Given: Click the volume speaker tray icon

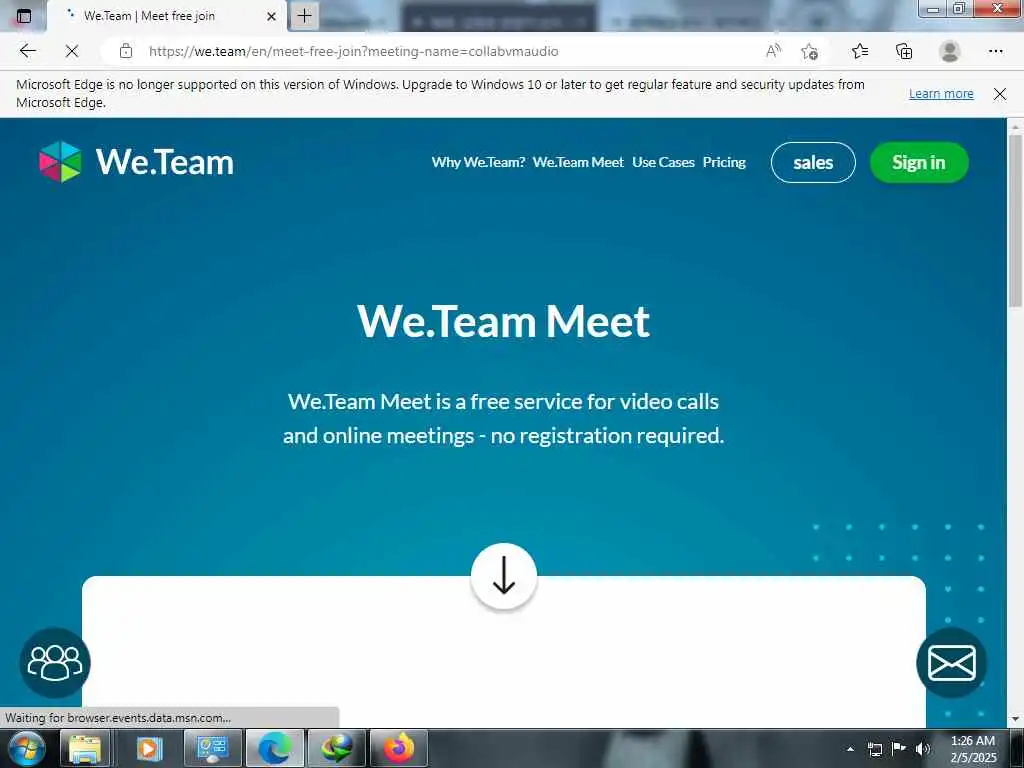Looking at the screenshot, I should pyautogui.click(x=923, y=749).
